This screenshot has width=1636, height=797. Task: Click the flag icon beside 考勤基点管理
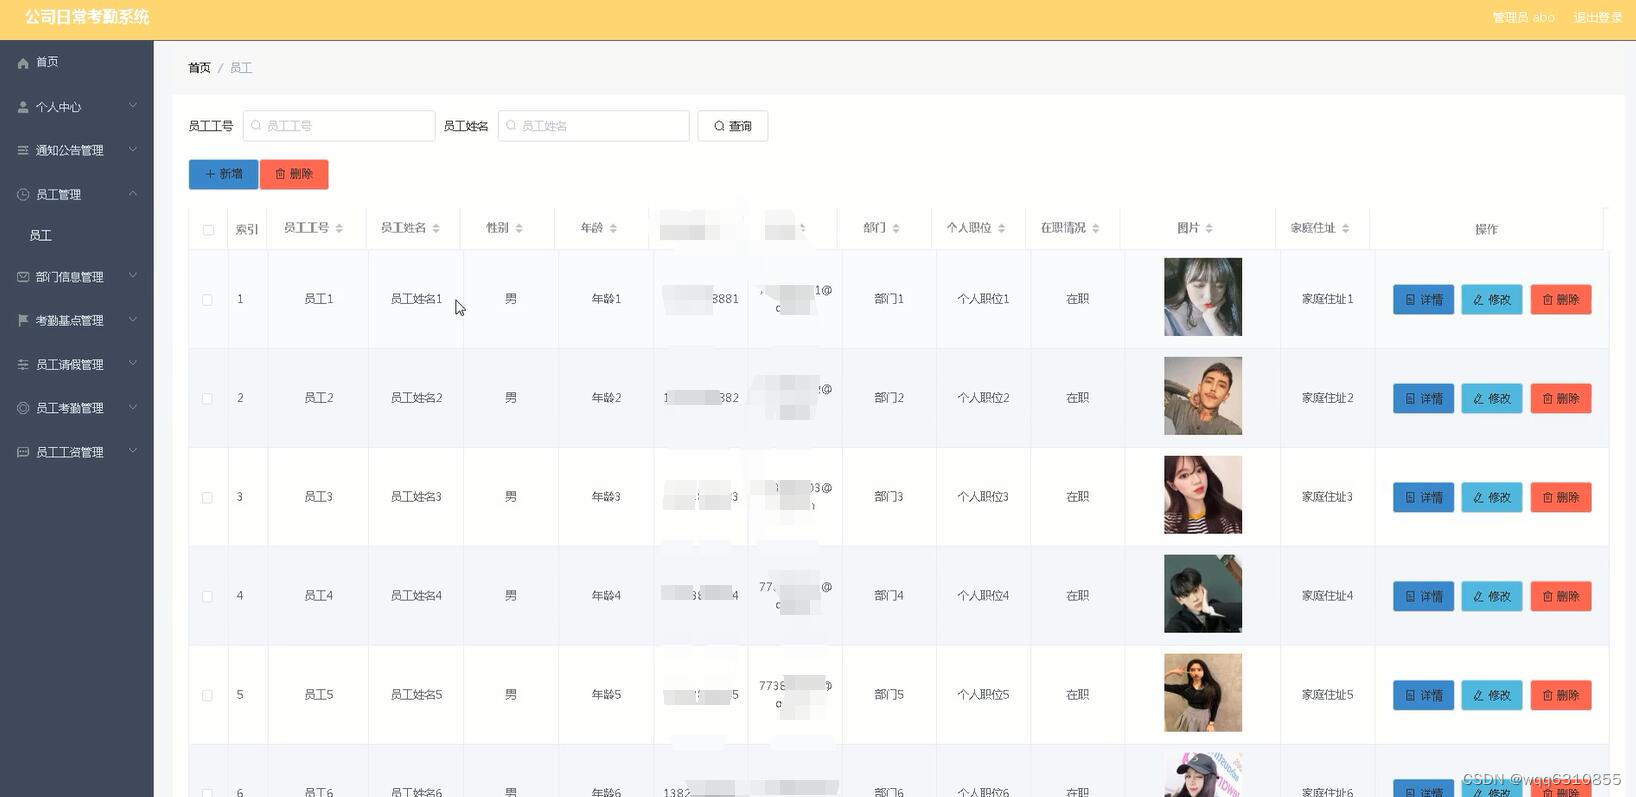(x=23, y=321)
